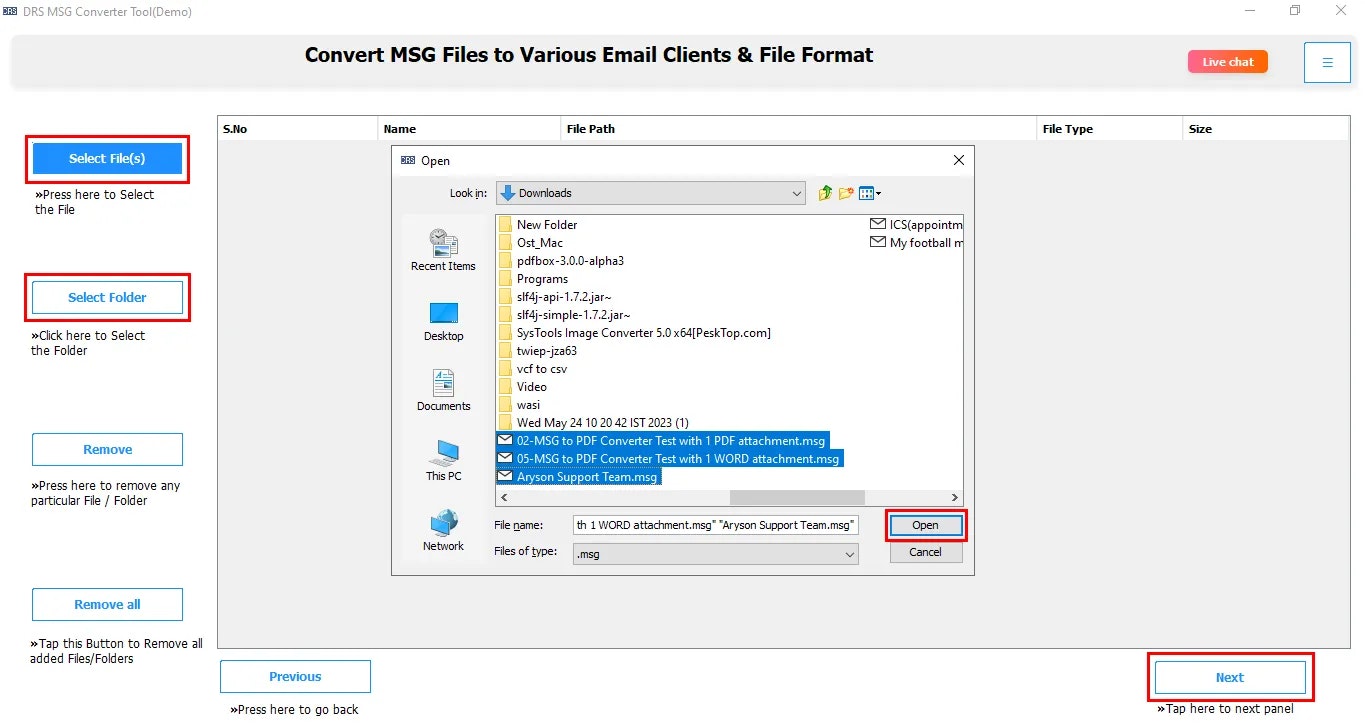
Task: Click the File Type column header
Action: pos(1110,129)
